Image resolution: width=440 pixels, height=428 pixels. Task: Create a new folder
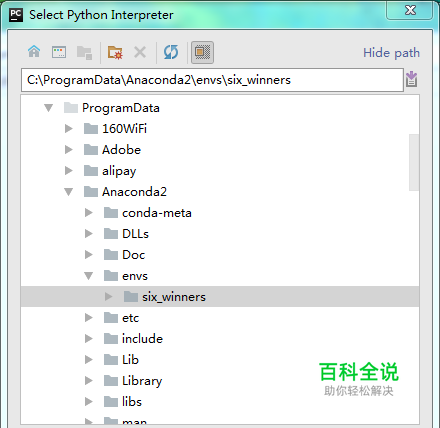pos(115,53)
